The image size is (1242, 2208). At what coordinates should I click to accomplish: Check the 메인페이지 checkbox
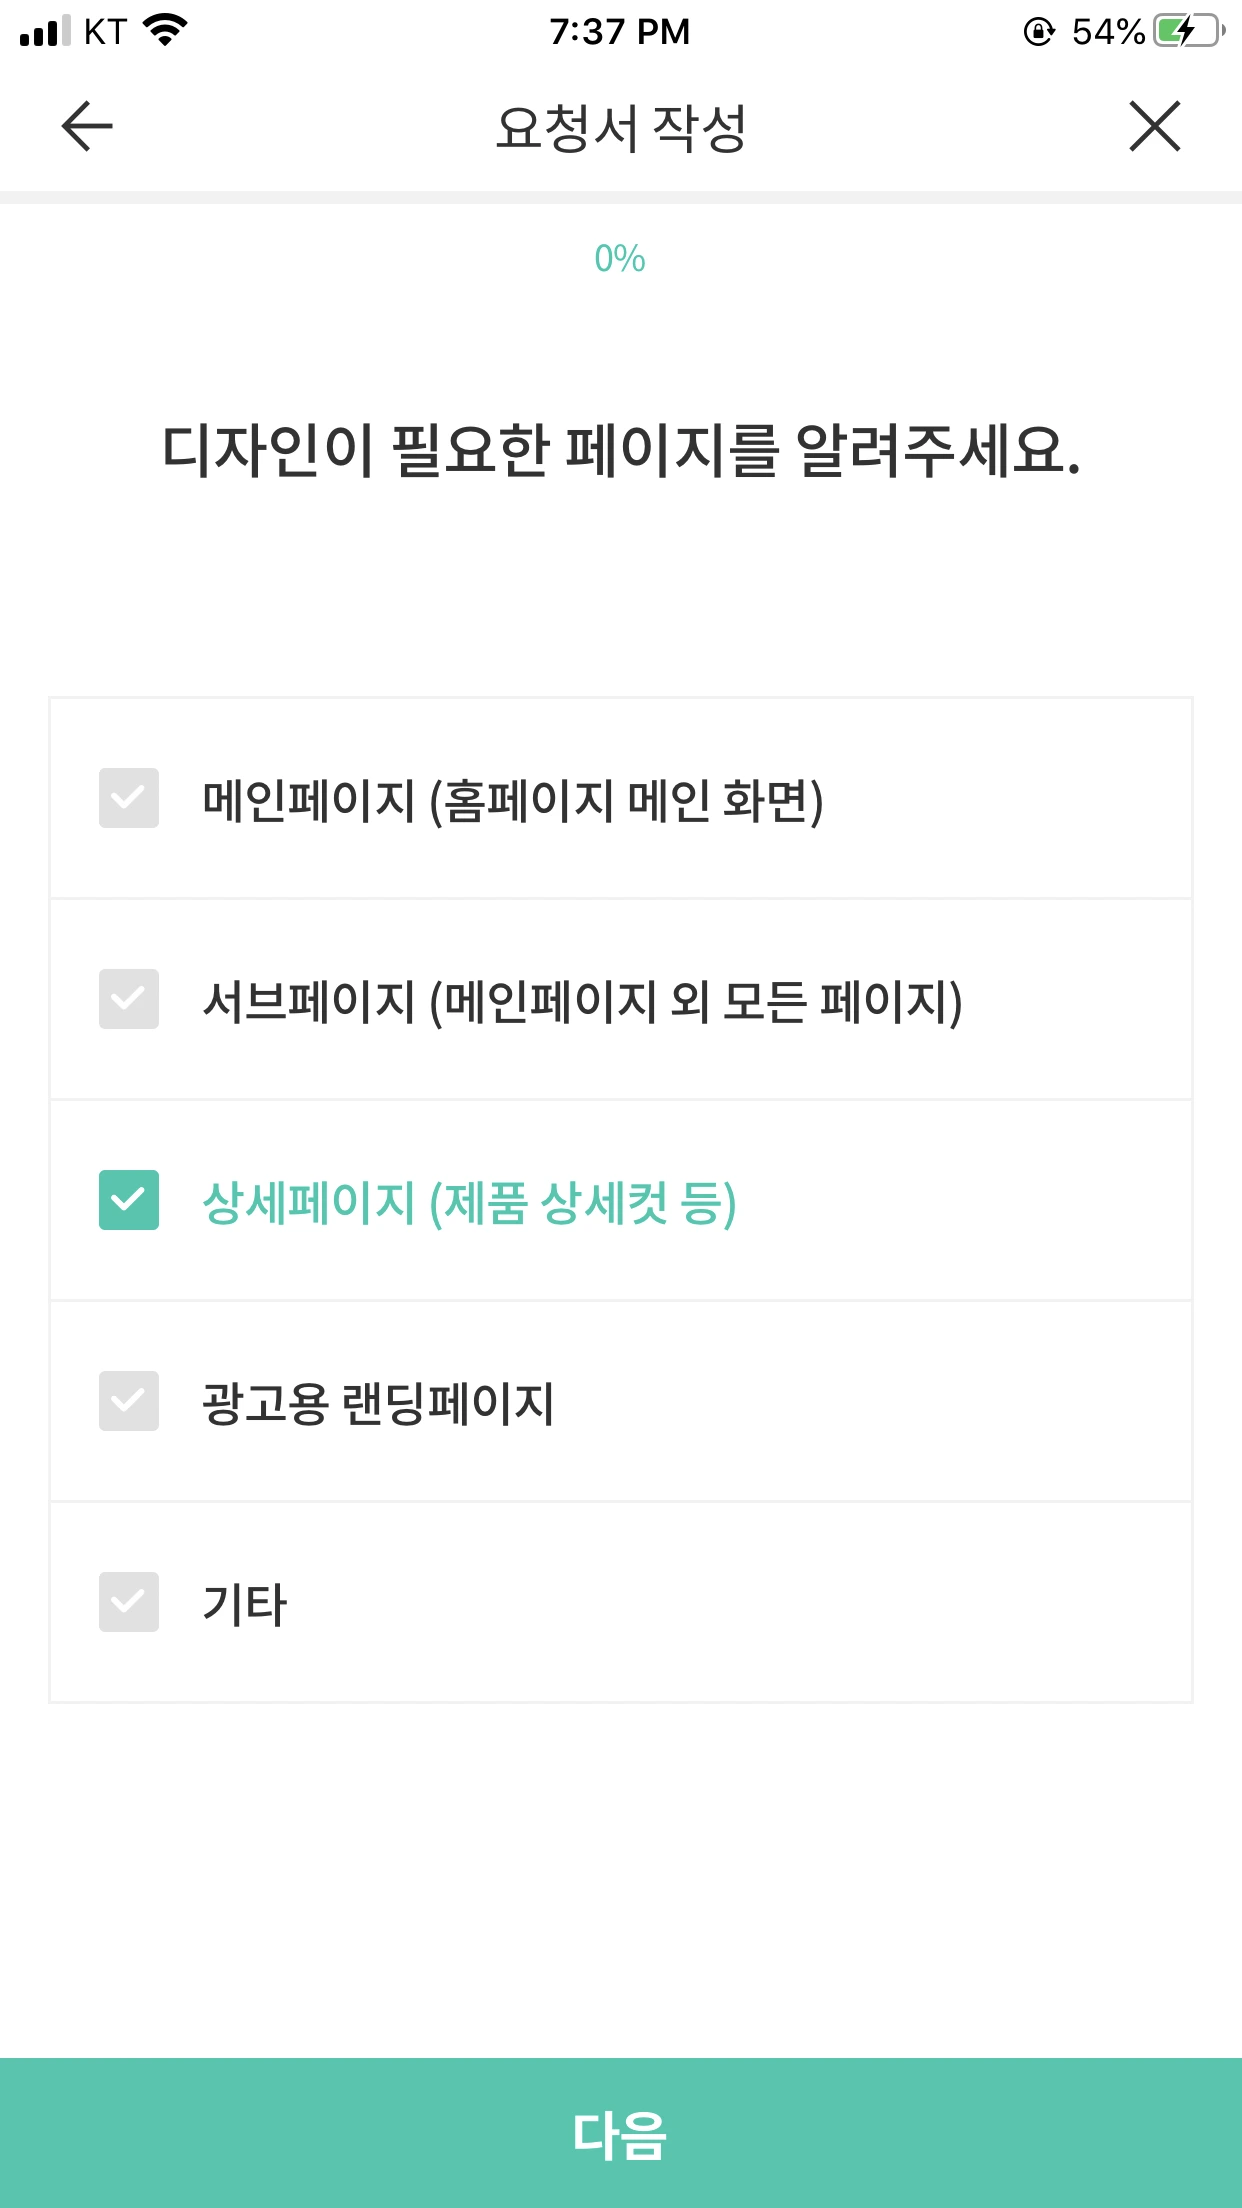[x=129, y=798]
